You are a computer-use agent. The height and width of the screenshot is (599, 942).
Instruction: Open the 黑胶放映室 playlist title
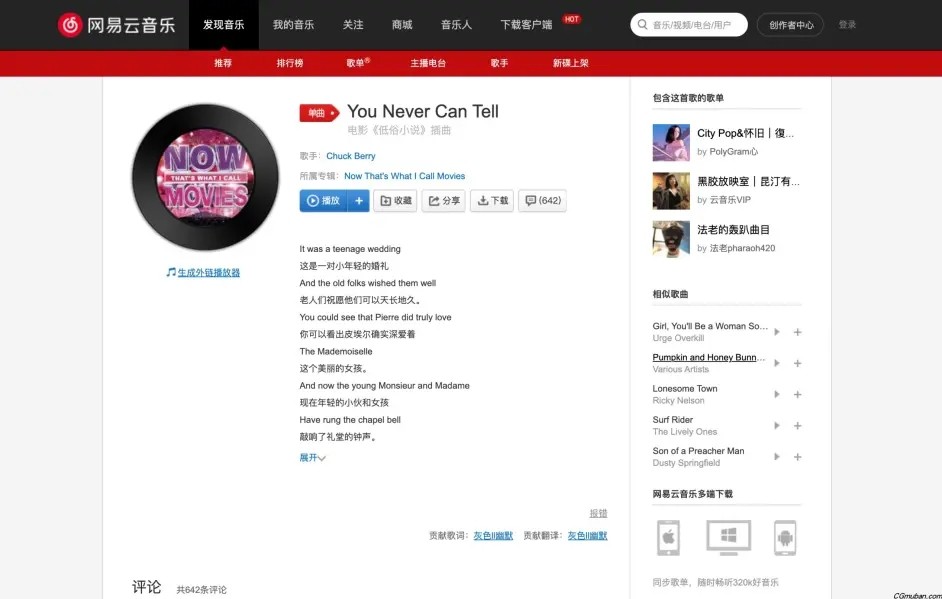[x=748, y=181]
